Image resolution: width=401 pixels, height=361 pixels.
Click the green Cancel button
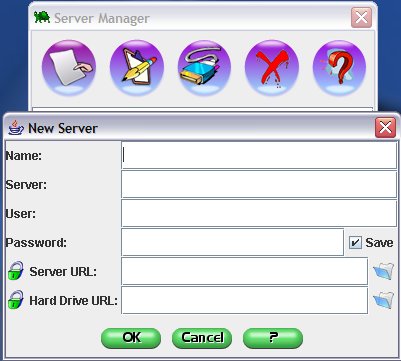click(x=202, y=338)
